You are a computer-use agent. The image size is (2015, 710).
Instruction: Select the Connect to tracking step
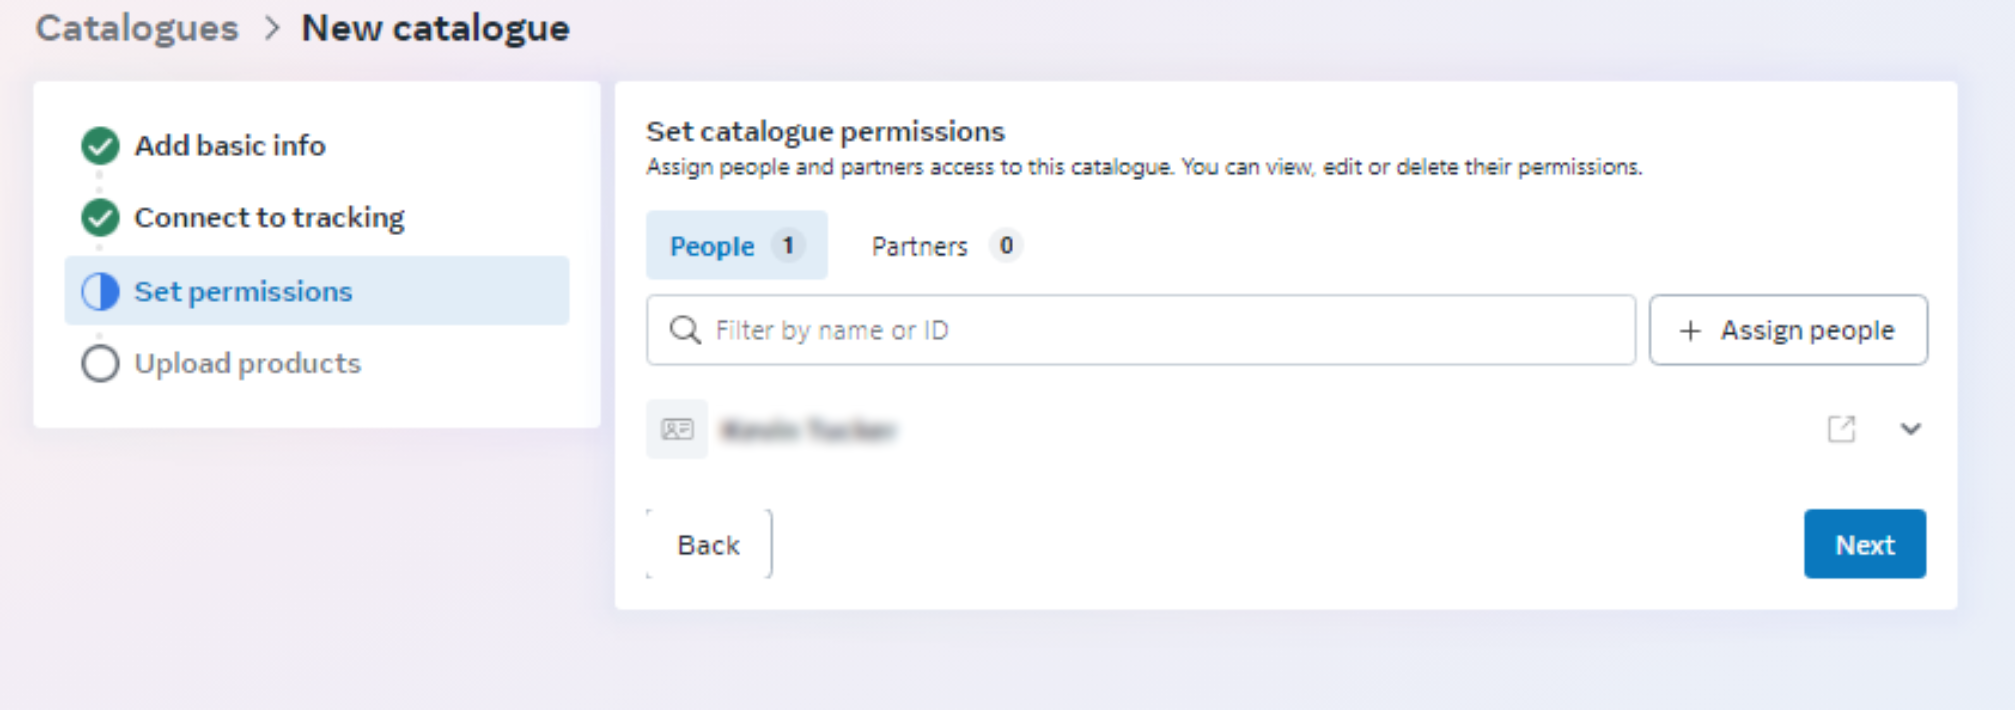(x=269, y=217)
